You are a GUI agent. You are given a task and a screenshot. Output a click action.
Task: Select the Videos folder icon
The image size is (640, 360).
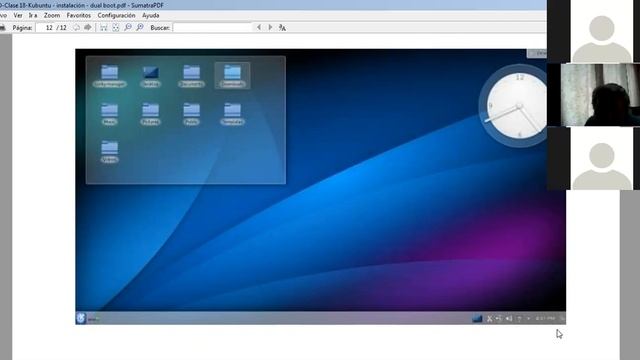109,151
